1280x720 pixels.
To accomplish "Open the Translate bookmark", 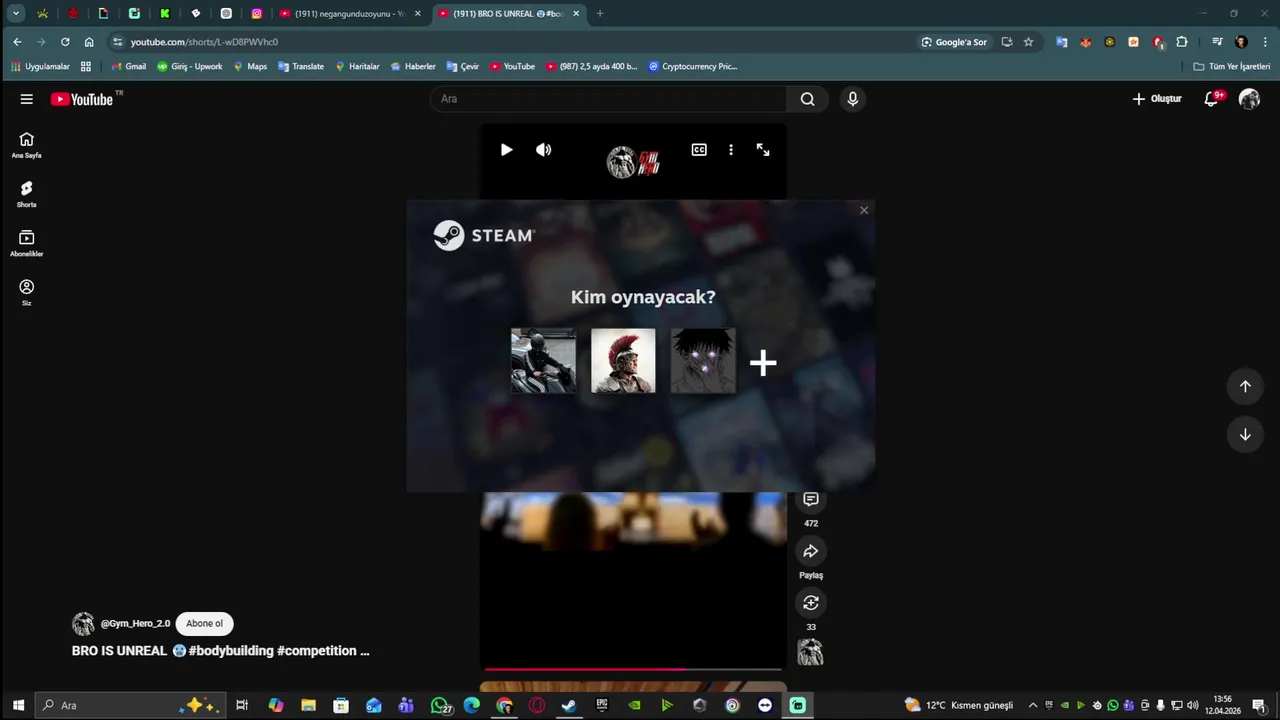I will coord(301,67).
